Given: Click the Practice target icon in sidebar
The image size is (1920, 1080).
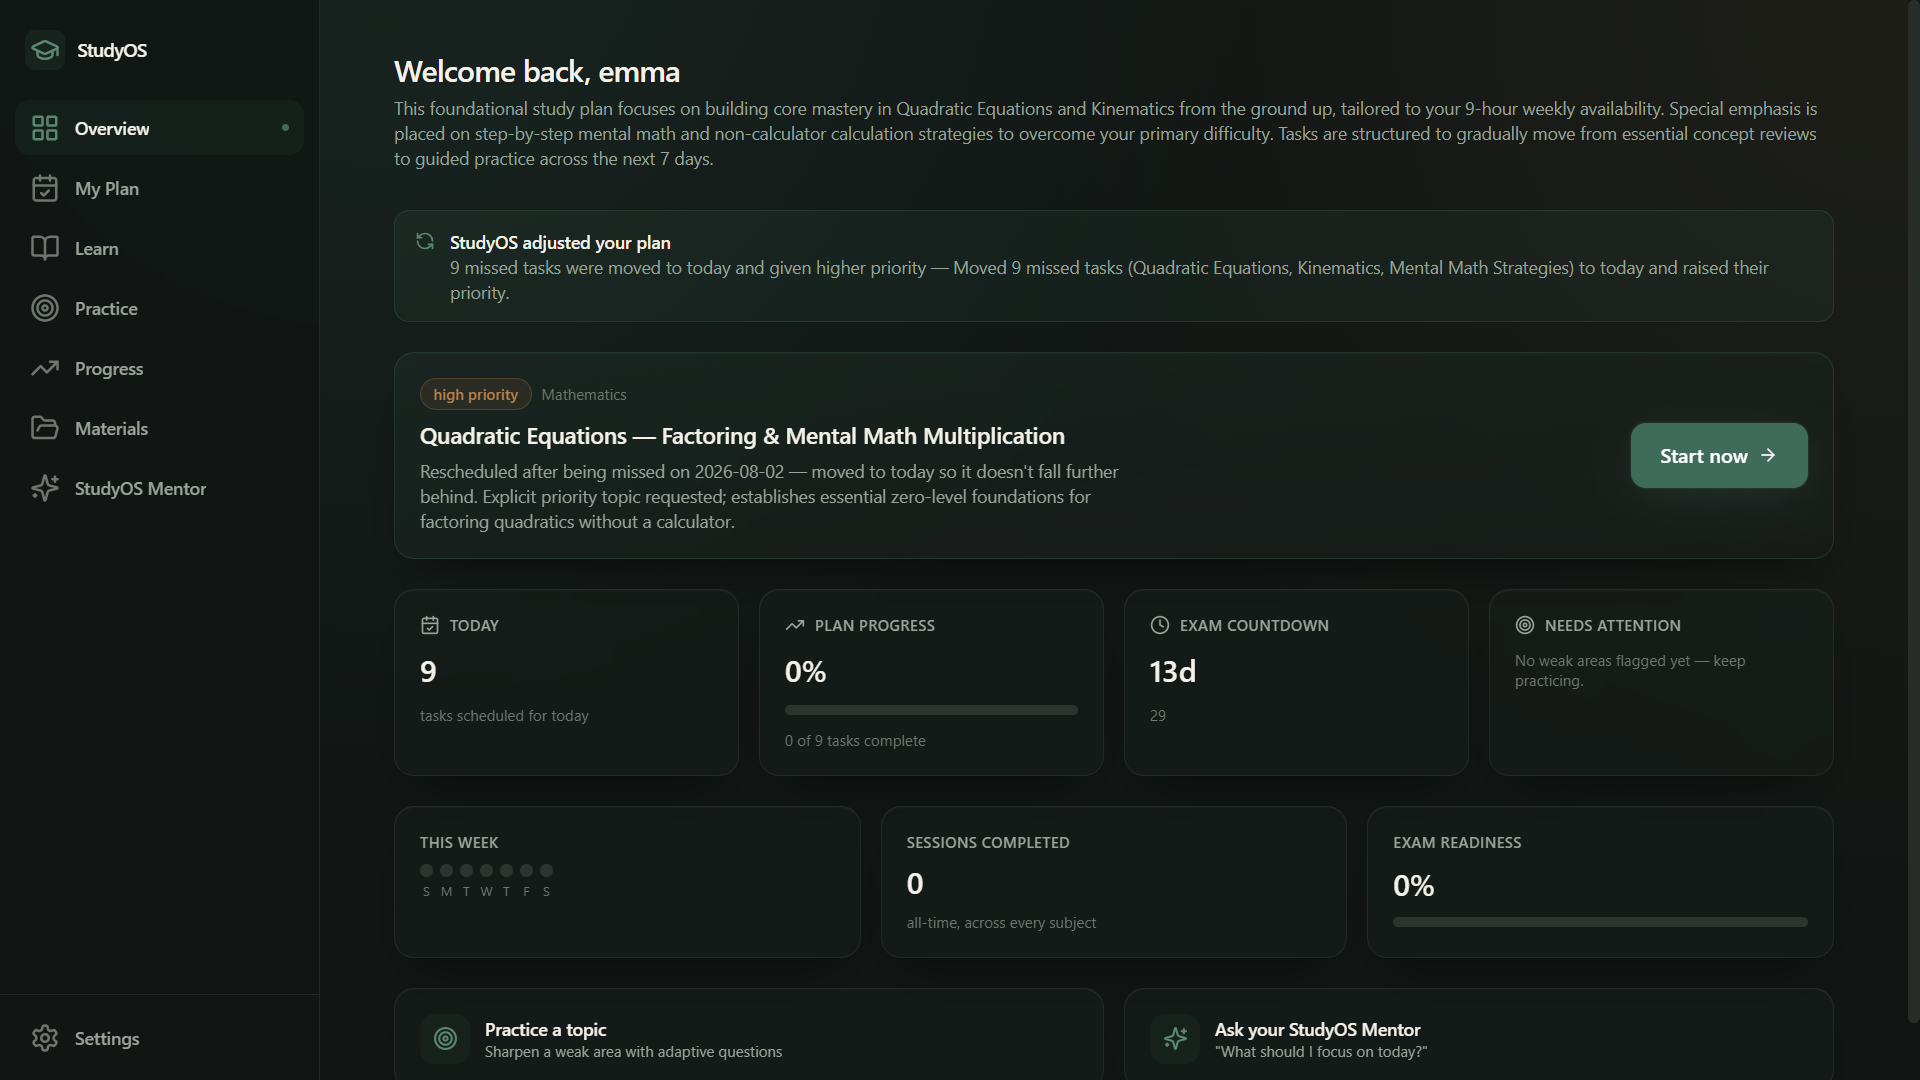Looking at the screenshot, I should (45, 308).
